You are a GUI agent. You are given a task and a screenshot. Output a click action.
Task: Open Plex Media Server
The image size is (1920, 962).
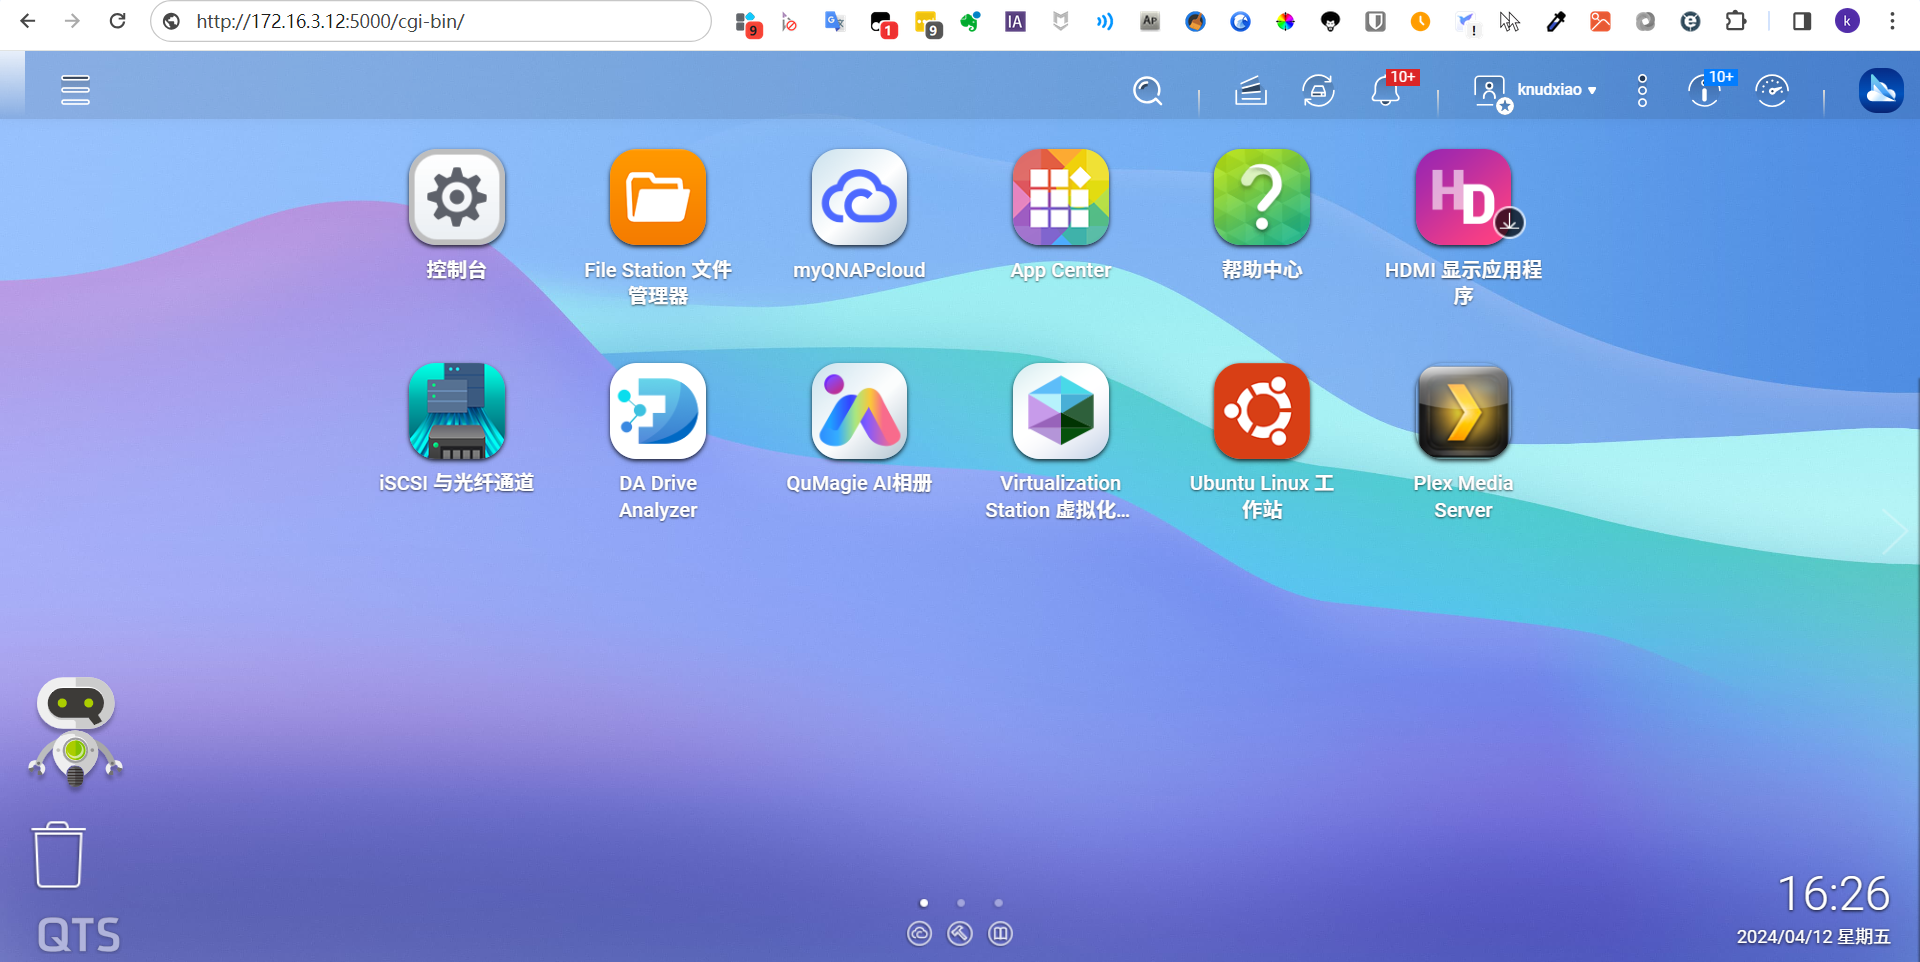pos(1462,411)
